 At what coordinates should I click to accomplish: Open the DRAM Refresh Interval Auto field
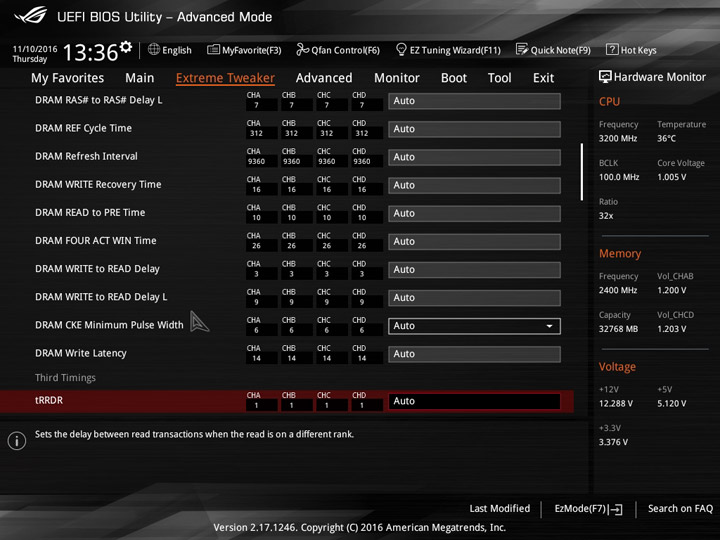pyautogui.click(x=474, y=157)
